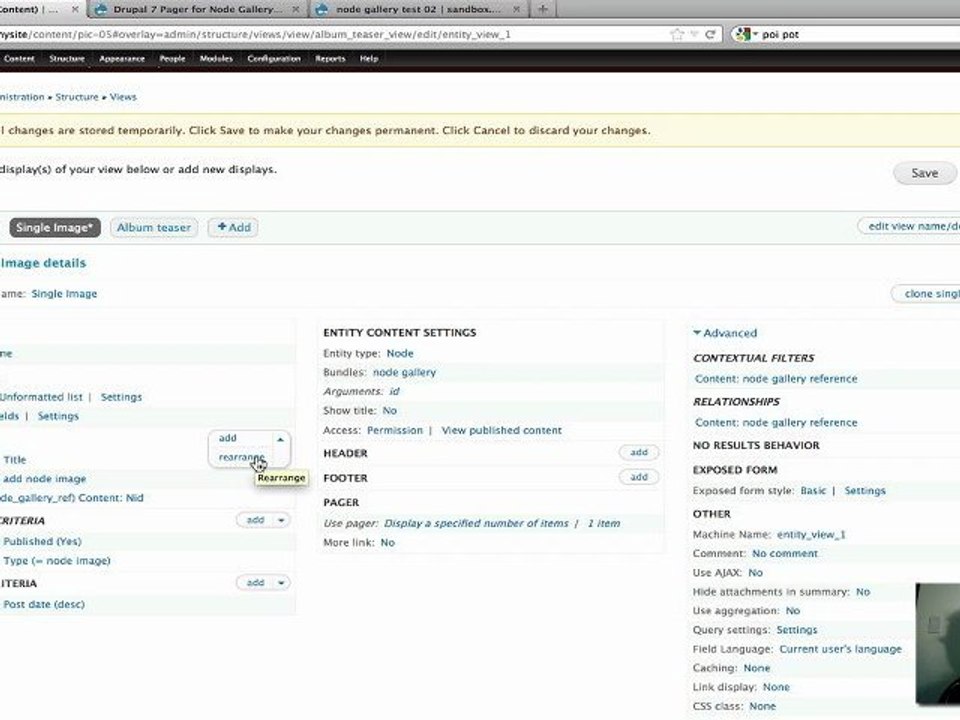Screen dimensions: 960x720
Task: Edit Bundles node gallery setting
Action: pyautogui.click(x=404, y=372)
